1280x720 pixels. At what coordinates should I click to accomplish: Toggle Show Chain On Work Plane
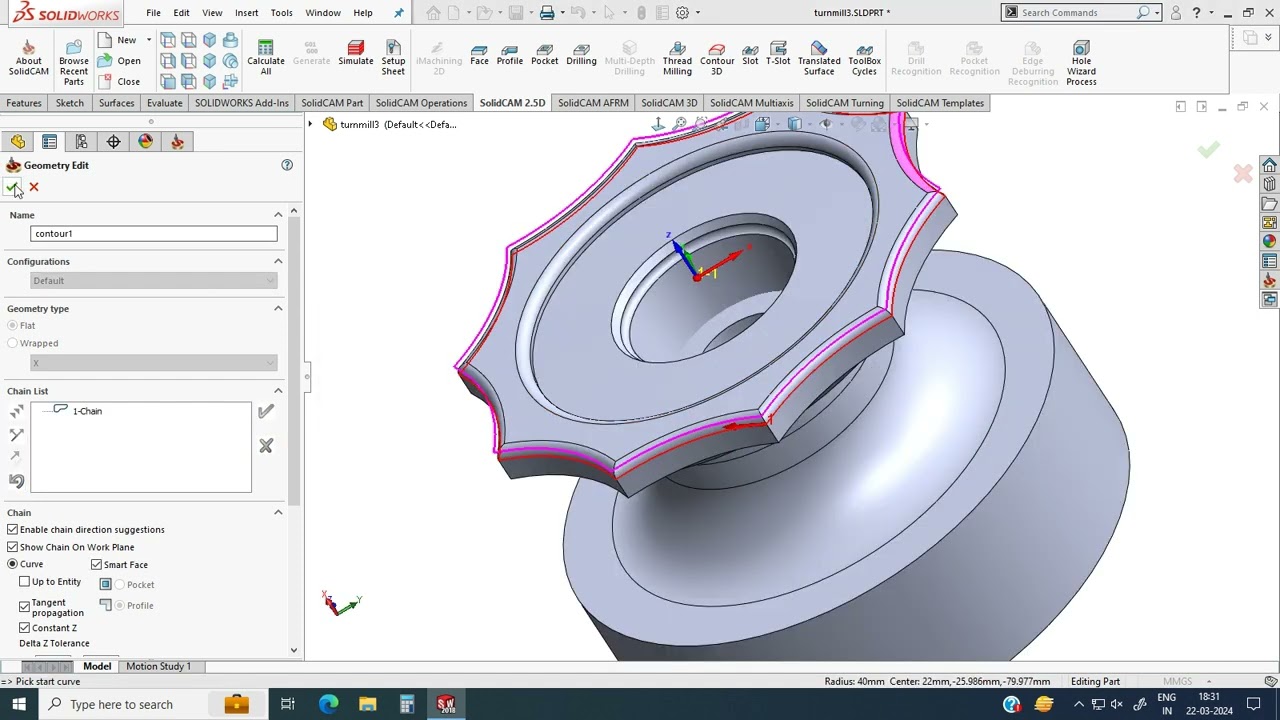tap(12, 547)
